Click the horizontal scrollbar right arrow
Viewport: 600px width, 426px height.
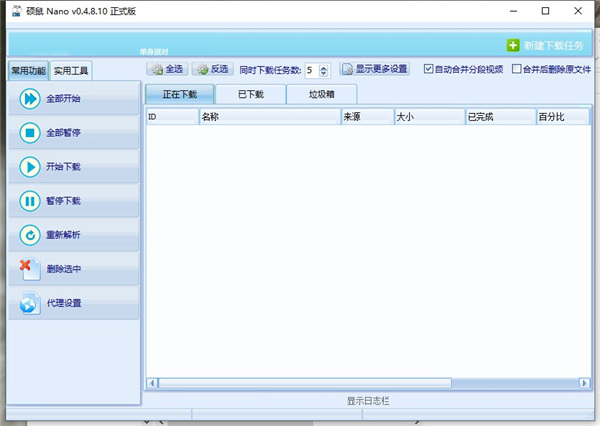pyautogui.click(x=584, y=383)
